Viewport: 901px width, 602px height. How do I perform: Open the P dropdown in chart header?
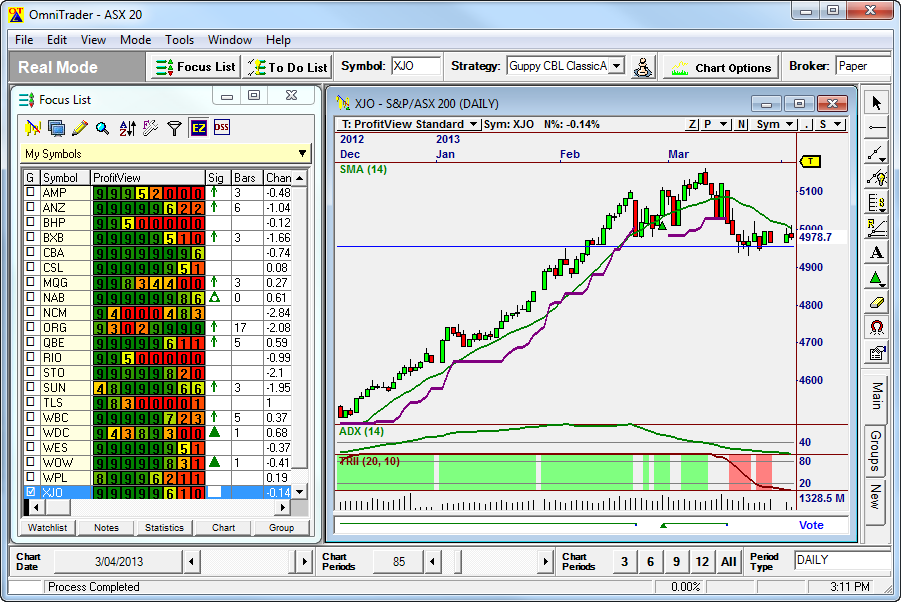click(x=723, y=124)
